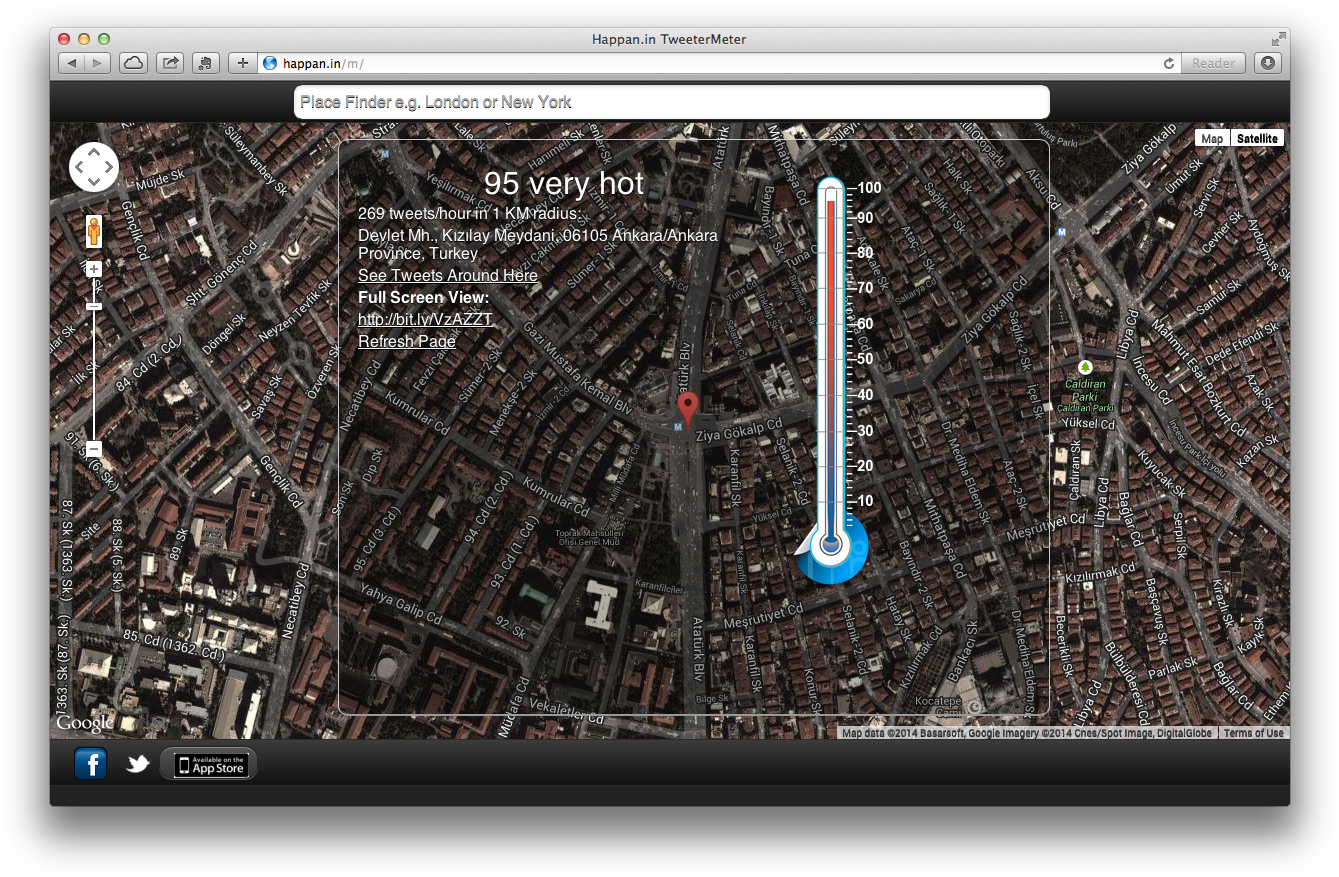Click the Terms of Use link
This screenshot has height=877, width=1339.
(1253, 732)
